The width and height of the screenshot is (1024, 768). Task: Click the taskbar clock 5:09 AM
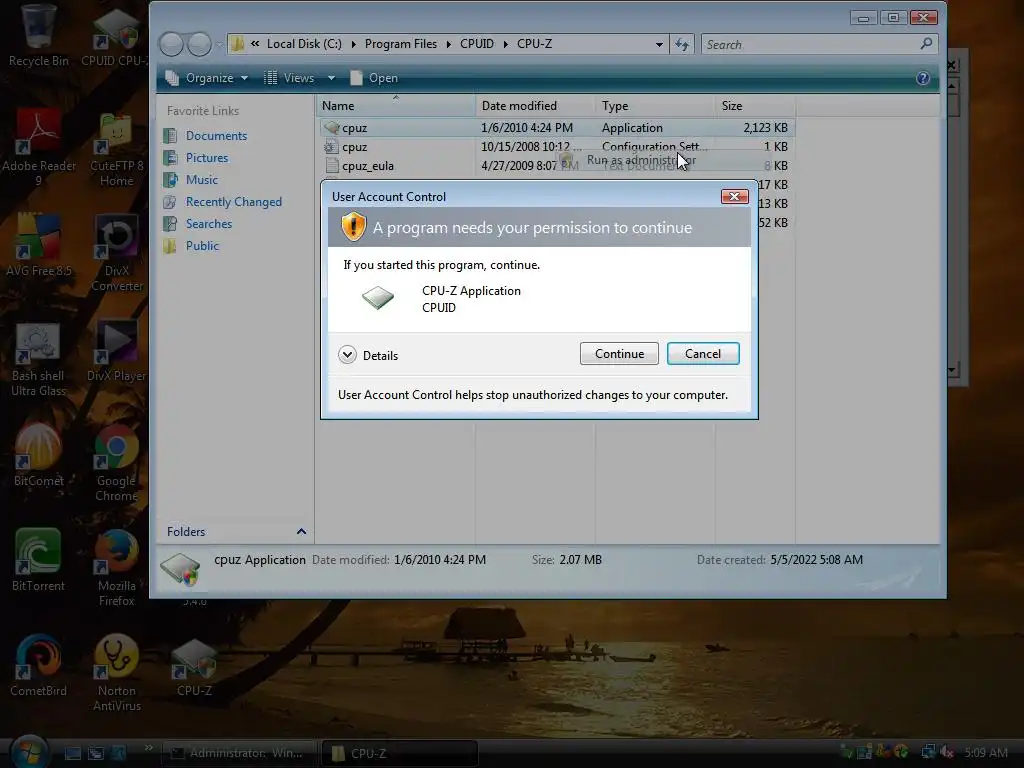click(x=985, y=753)
